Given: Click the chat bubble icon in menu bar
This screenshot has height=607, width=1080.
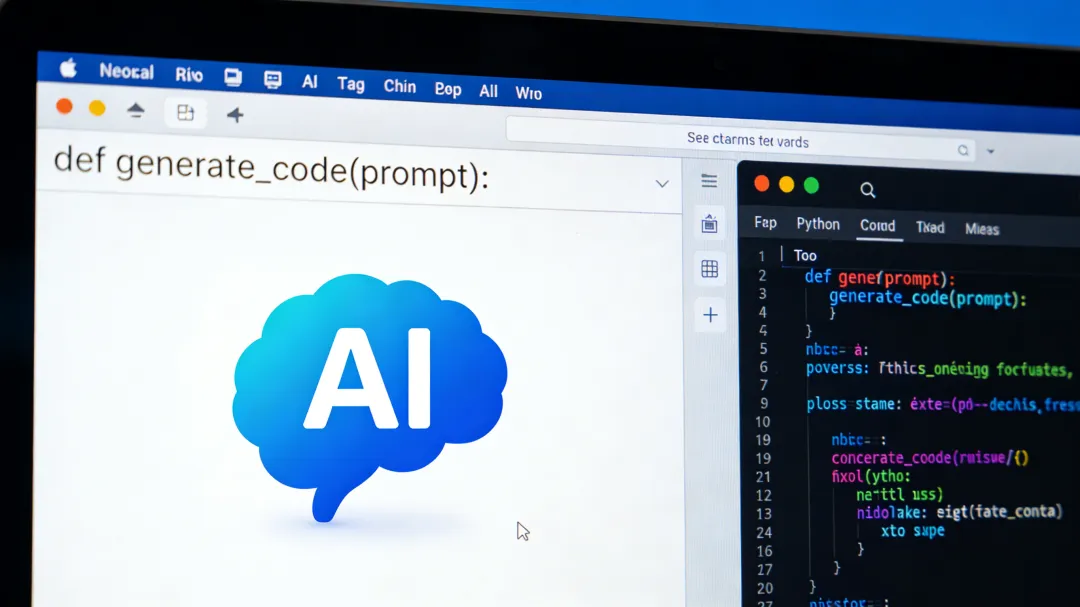Looking at the screenshot, I should pyautogui.click(x=273, y=80).
